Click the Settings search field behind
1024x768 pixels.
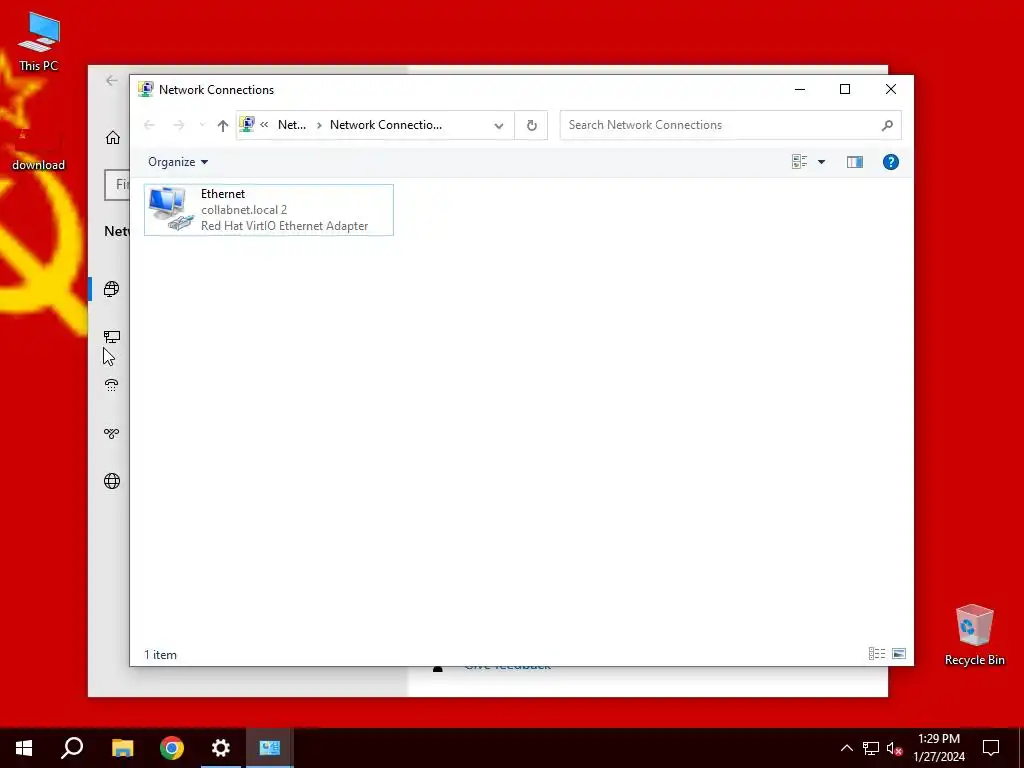[117, 184]
